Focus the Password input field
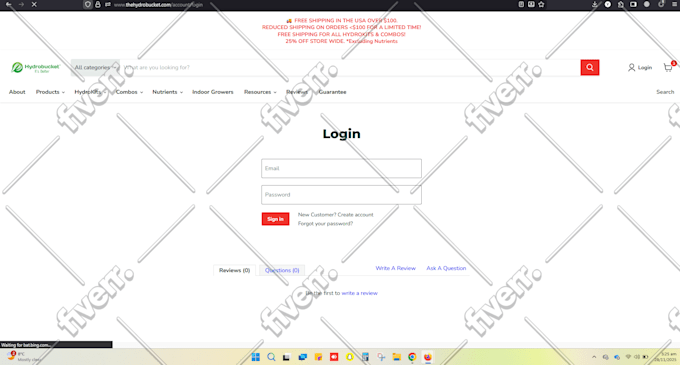This screenshot has height=365, width=680. [x=341, y=195]
